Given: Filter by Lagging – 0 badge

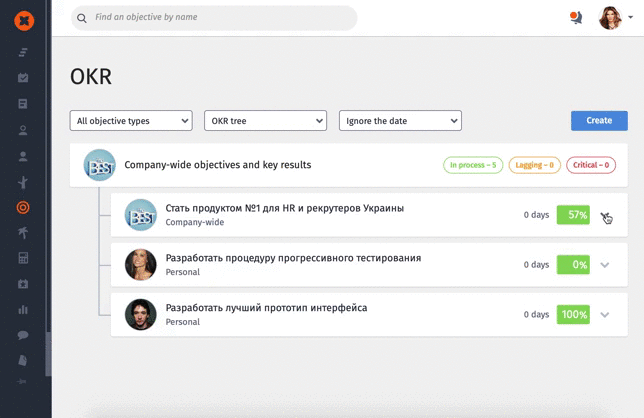Looking at the screenshot, I should (x=534, y=165).
